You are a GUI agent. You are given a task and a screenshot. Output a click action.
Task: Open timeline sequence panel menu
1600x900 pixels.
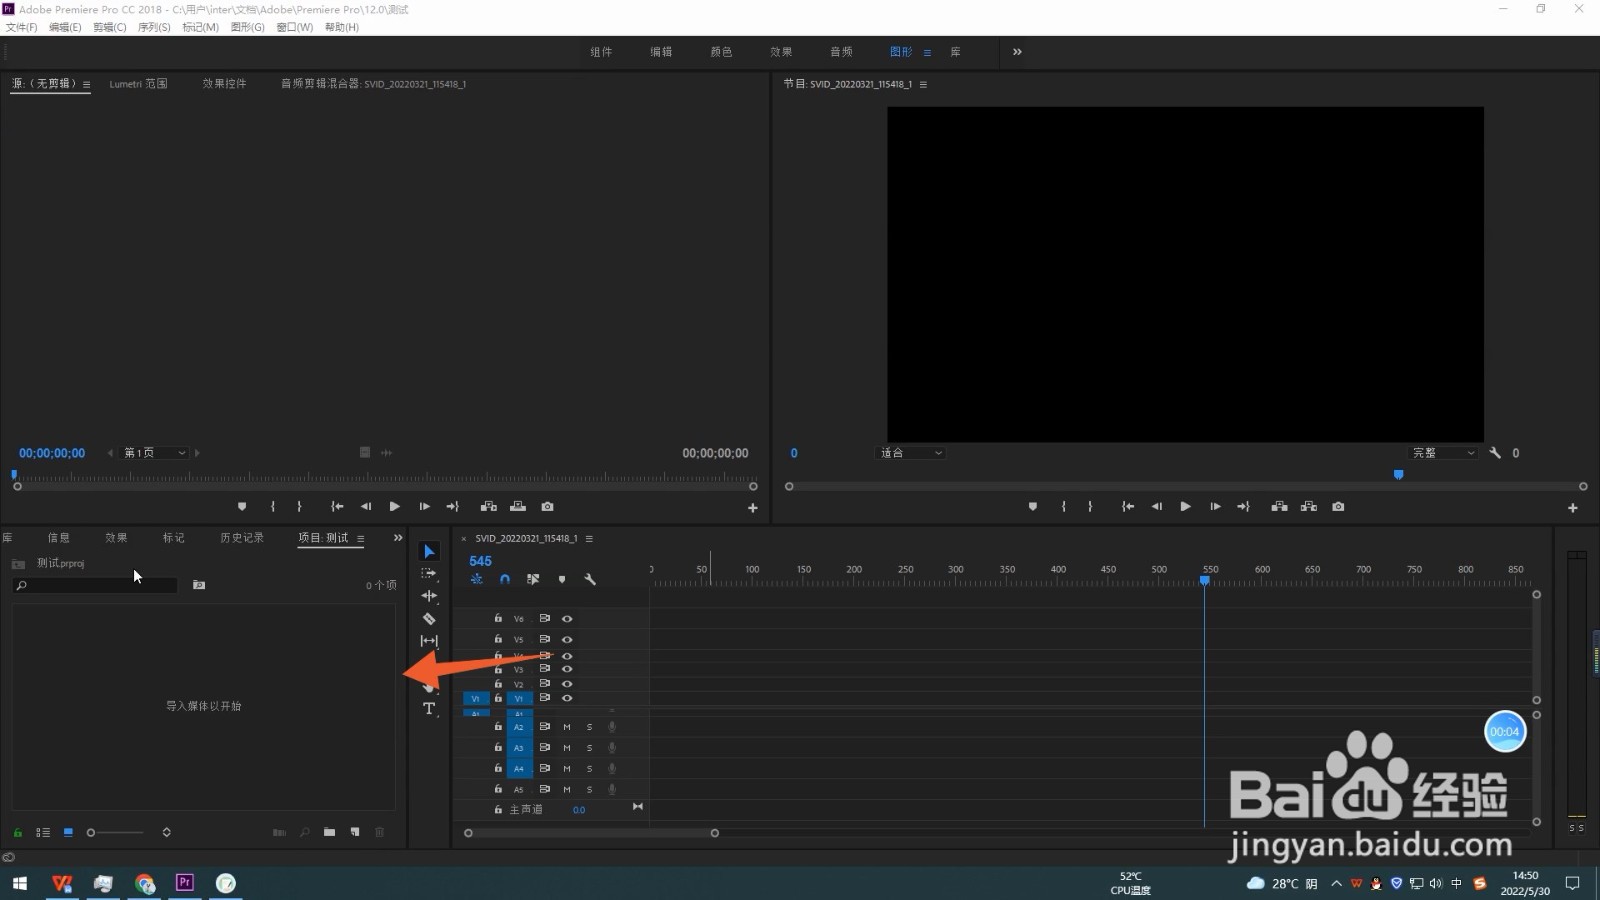(x=589, y=539)
